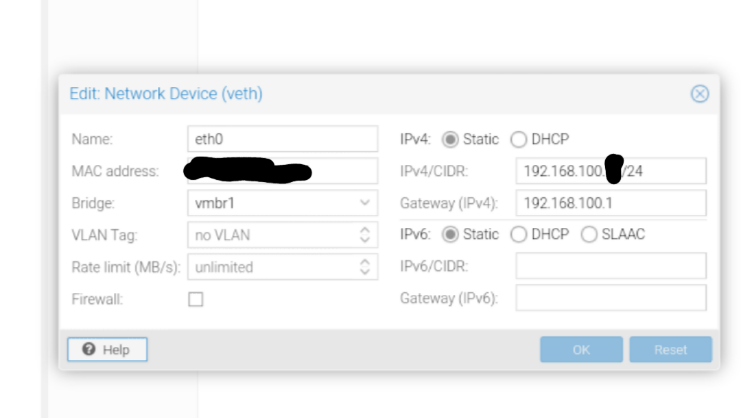This screenshot has width=741, height=418.
Task: Click the Name field containing eth0
Action: pos(282,139)
